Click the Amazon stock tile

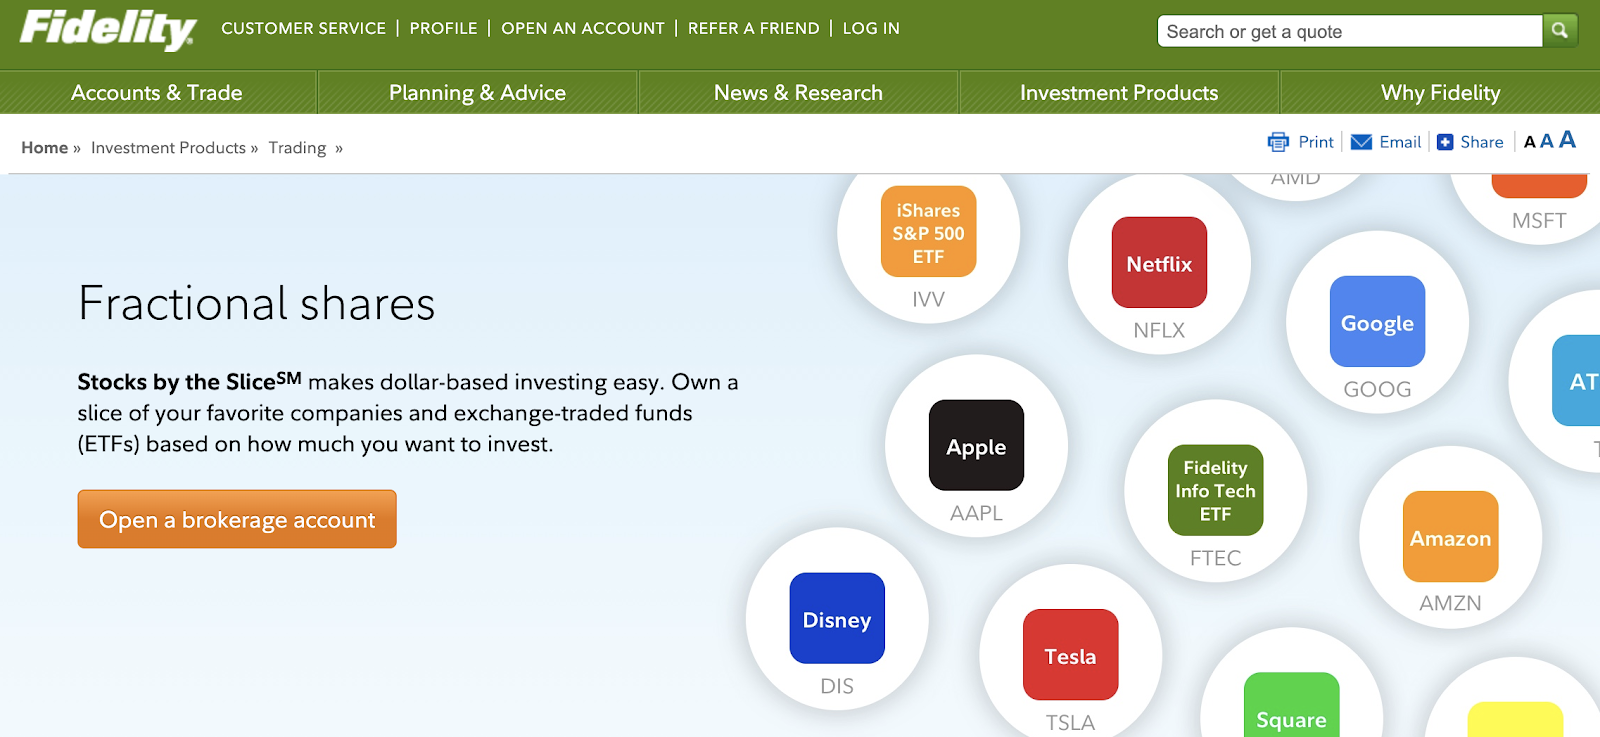point(1450,537)
